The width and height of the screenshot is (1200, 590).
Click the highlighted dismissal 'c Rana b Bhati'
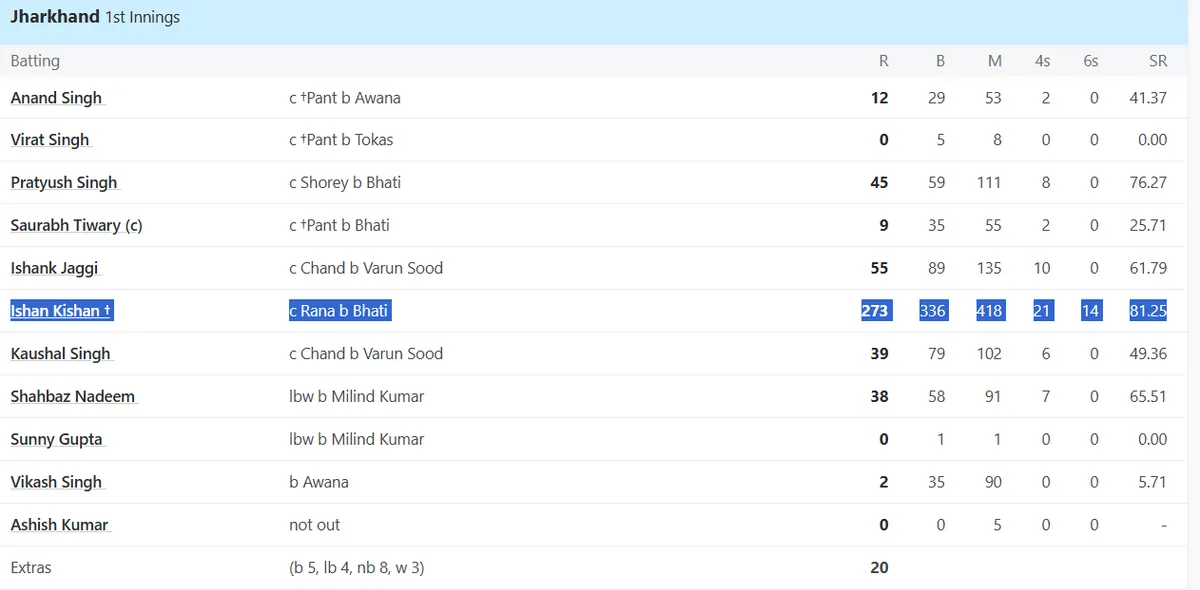click(x=339, y=311)
